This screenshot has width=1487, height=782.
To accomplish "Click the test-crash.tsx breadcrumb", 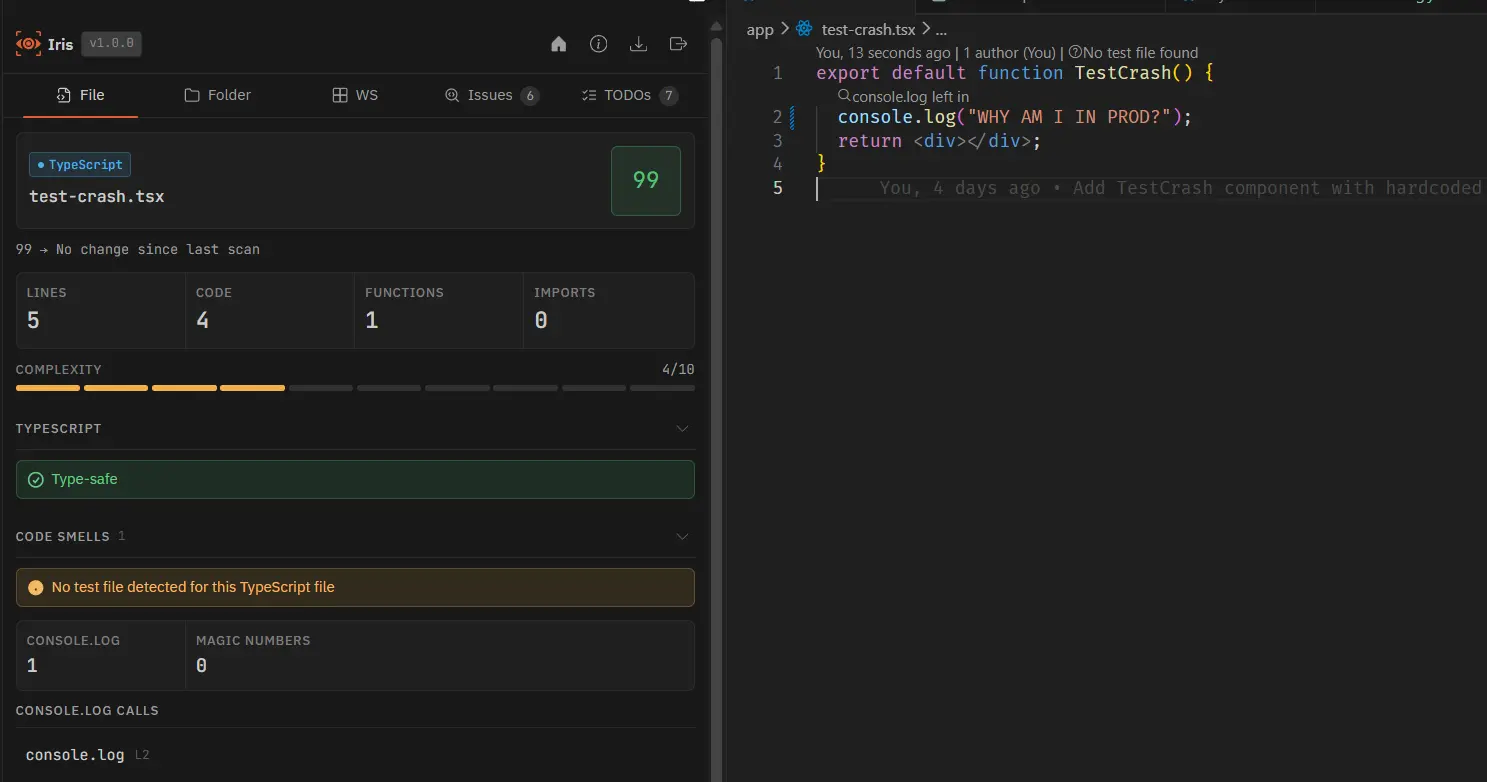I will click(868, 30).
